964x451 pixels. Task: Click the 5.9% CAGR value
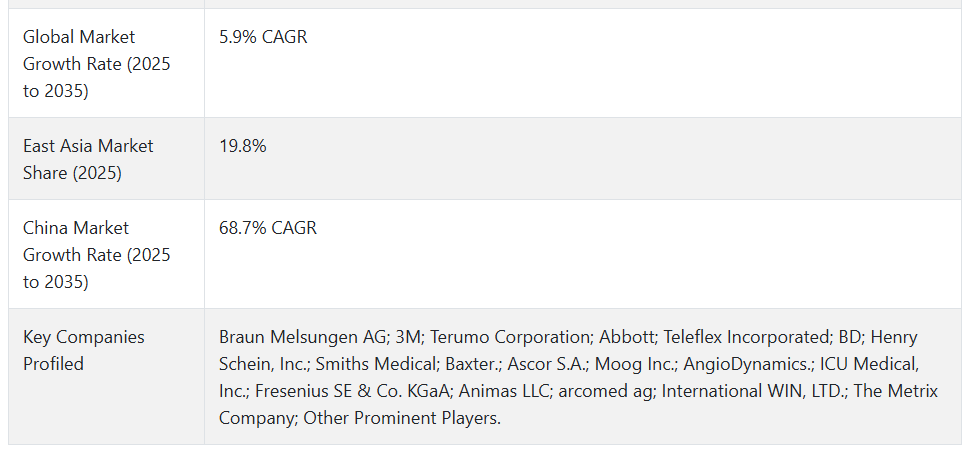pyautogui.click(x=263, y=37)
